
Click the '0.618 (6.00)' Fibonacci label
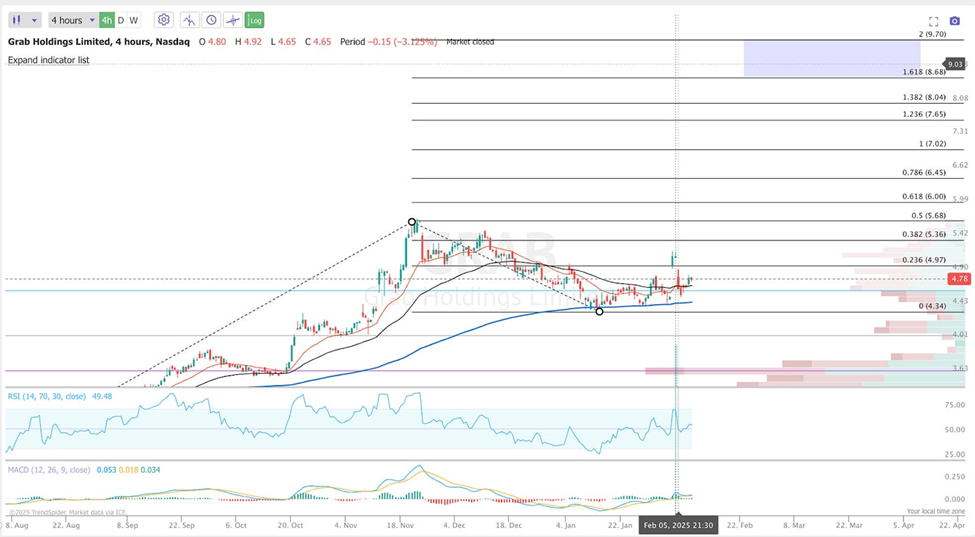click(x=924, y=196)
